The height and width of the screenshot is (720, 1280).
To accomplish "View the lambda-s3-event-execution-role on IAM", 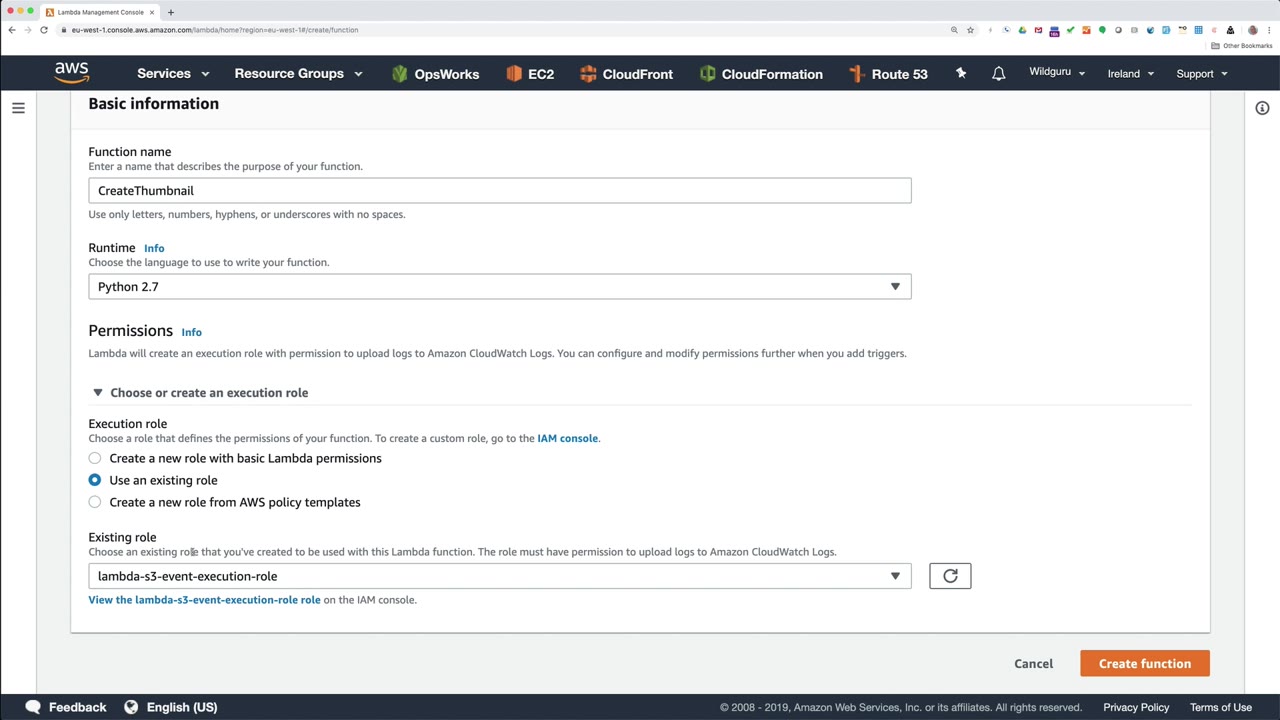I will pos(204,600).
